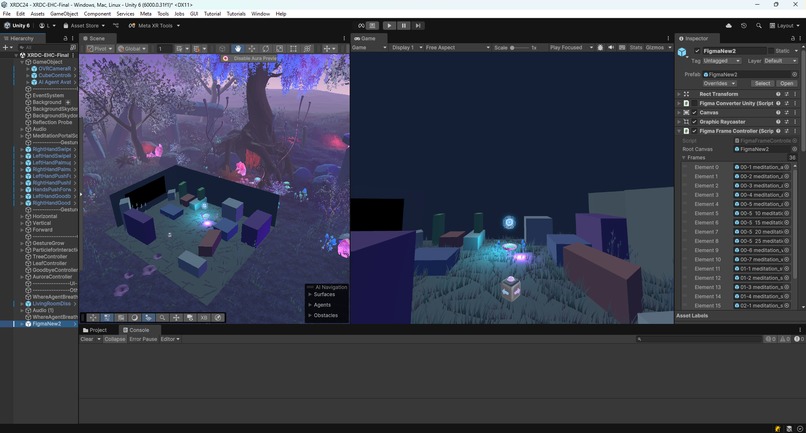Click the FigmaNew2 GameObject cube icon

coord(682,52)
